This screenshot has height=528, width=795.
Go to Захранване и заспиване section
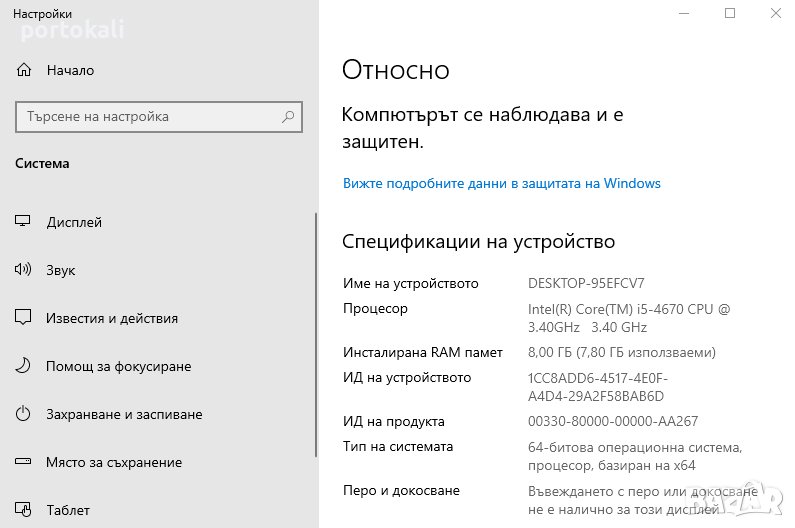pyautogui.click(x=124, y=414)
